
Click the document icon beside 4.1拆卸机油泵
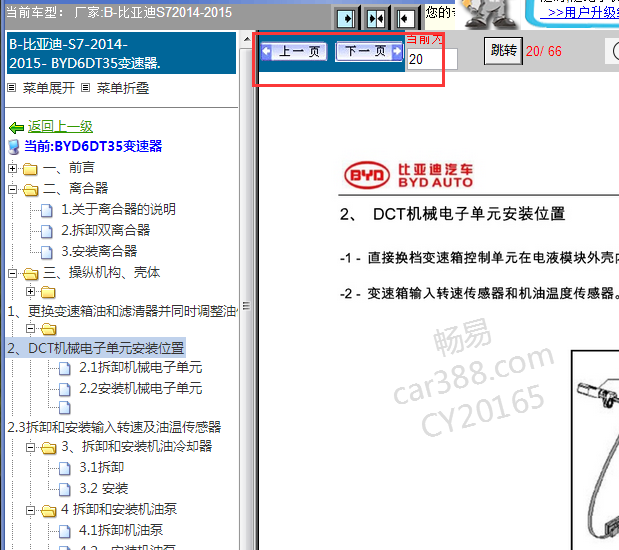click(64, 531)
